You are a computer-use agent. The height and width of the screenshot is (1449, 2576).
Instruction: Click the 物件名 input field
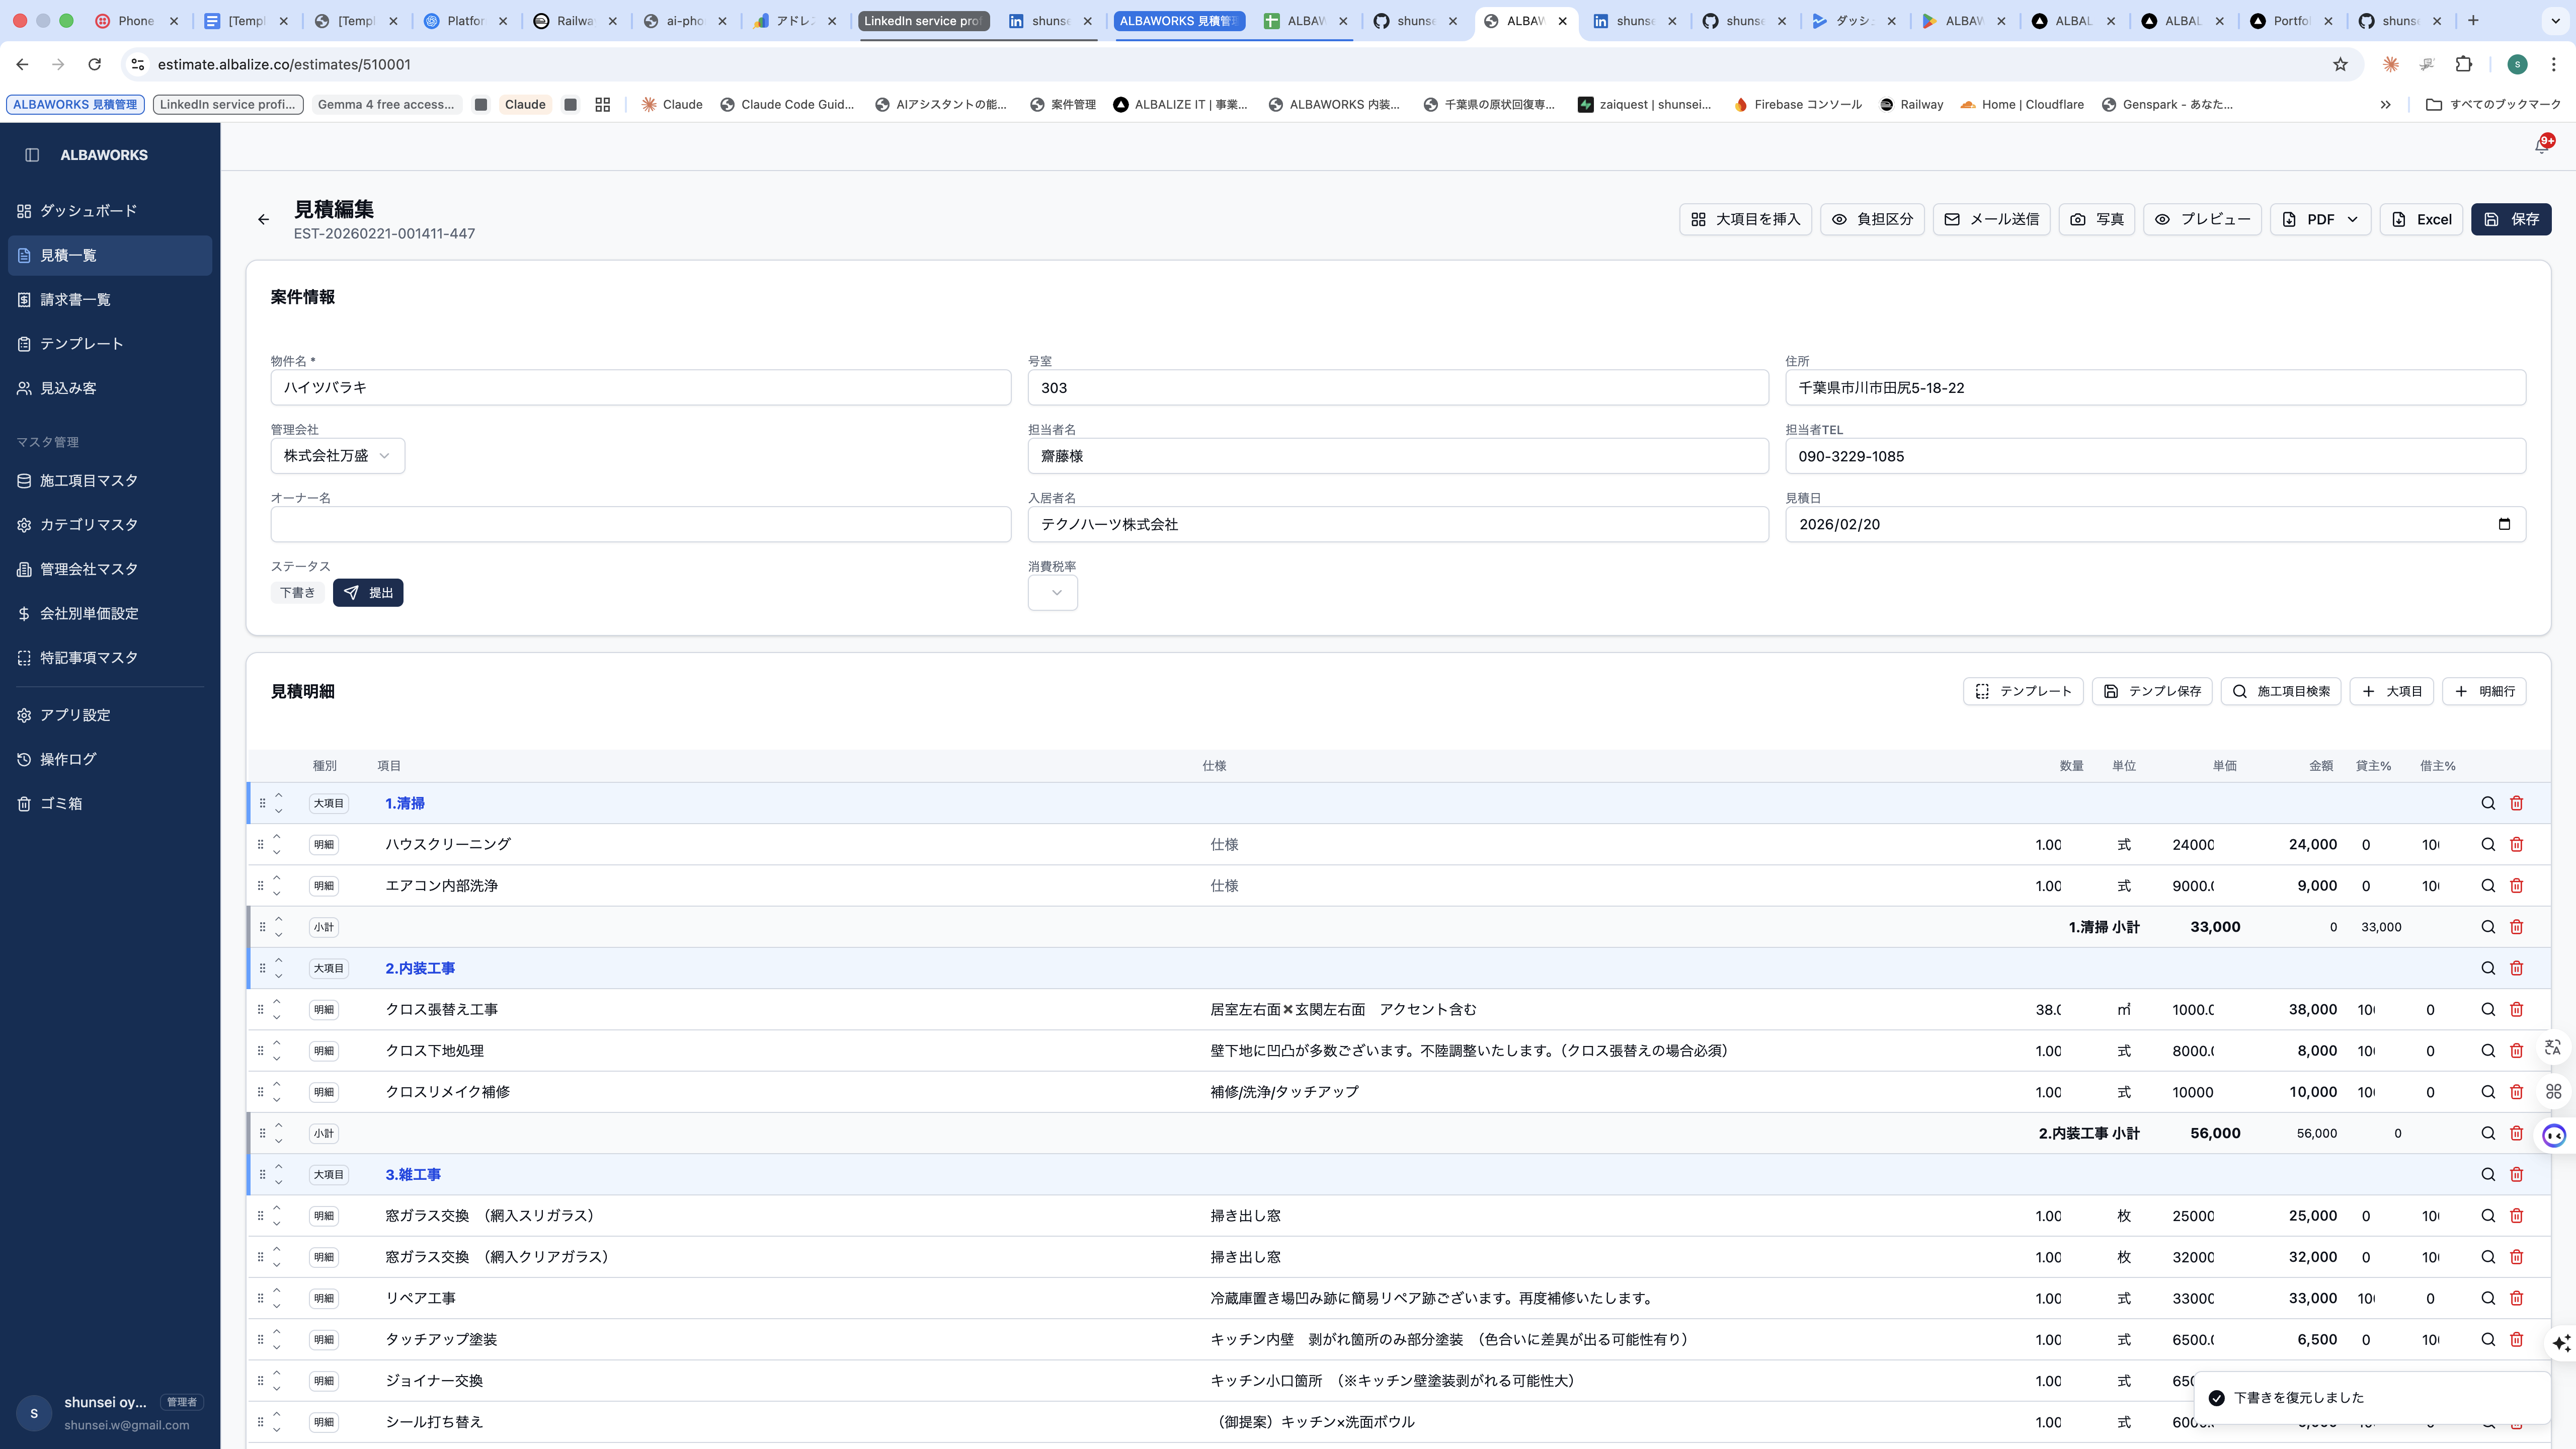pyautogui.click(x=640, y=388)
